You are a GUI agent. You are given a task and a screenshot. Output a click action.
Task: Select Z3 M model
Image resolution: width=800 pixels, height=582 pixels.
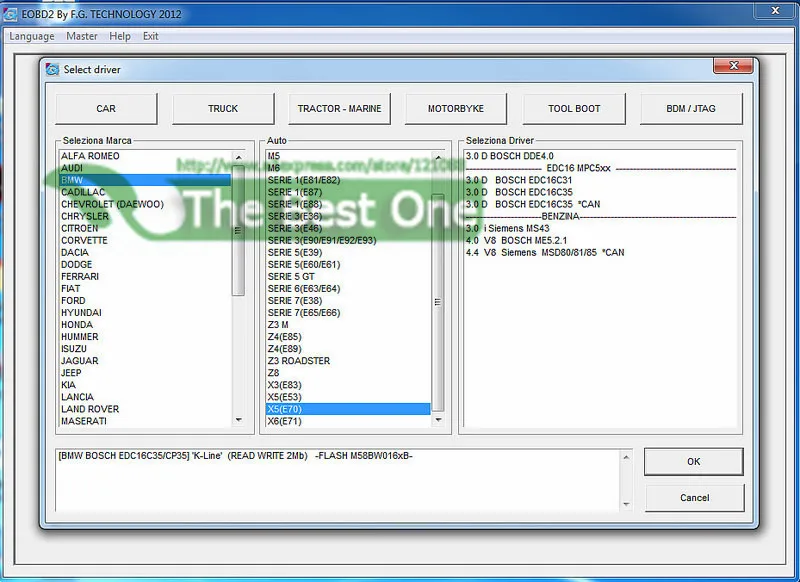coord(348,325)
